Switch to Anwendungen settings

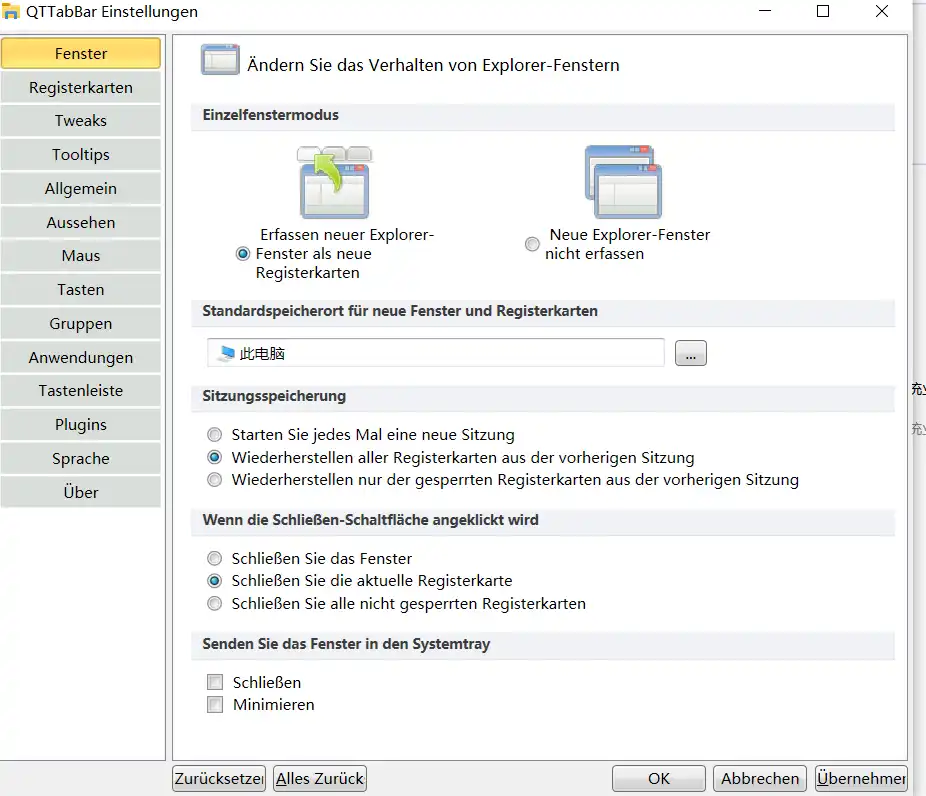81,357
